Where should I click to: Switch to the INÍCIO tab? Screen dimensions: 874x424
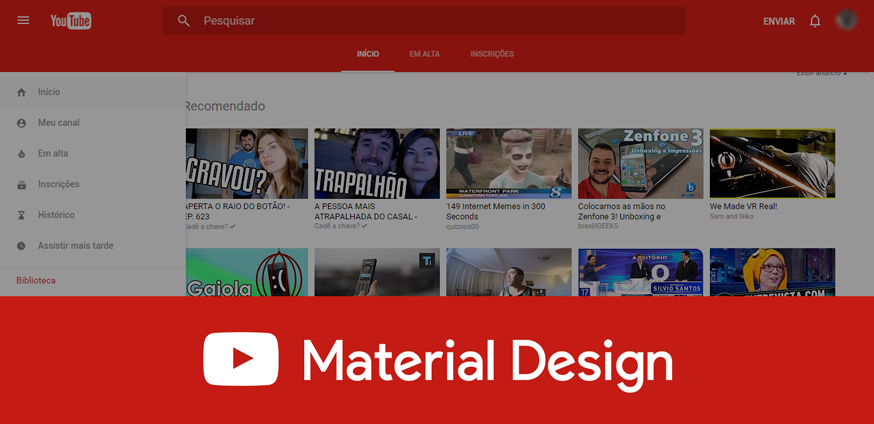pyautogui.click(x=368, y=54)
